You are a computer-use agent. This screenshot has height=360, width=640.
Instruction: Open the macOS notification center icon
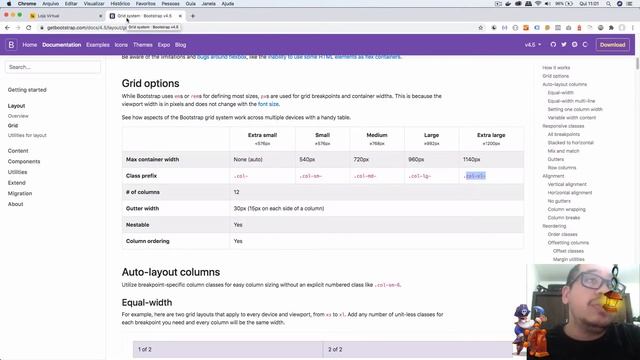[x=630, y=4]
